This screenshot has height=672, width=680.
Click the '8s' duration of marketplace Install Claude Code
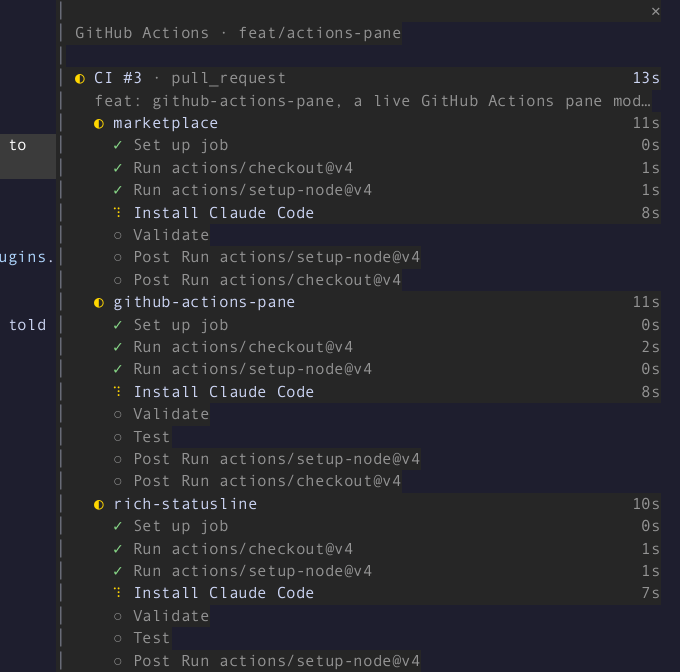click(651, 213)
